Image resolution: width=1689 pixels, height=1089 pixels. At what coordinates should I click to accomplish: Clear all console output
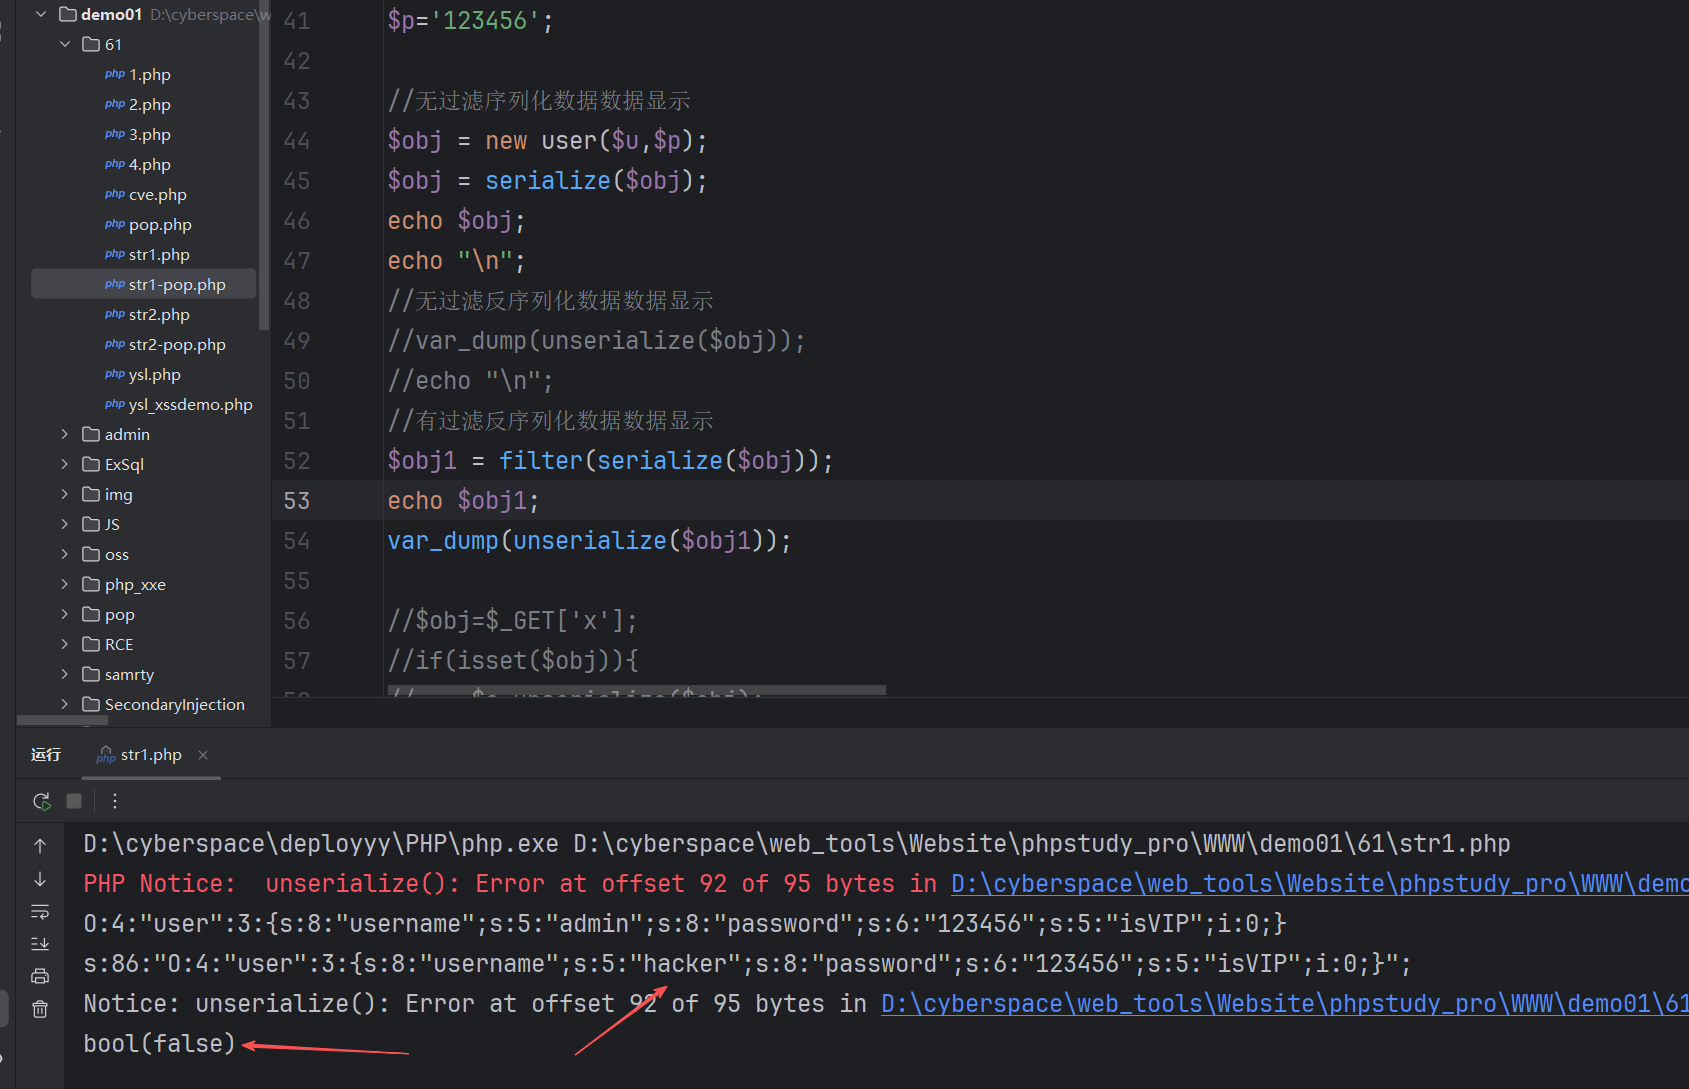coord(40,1009)
